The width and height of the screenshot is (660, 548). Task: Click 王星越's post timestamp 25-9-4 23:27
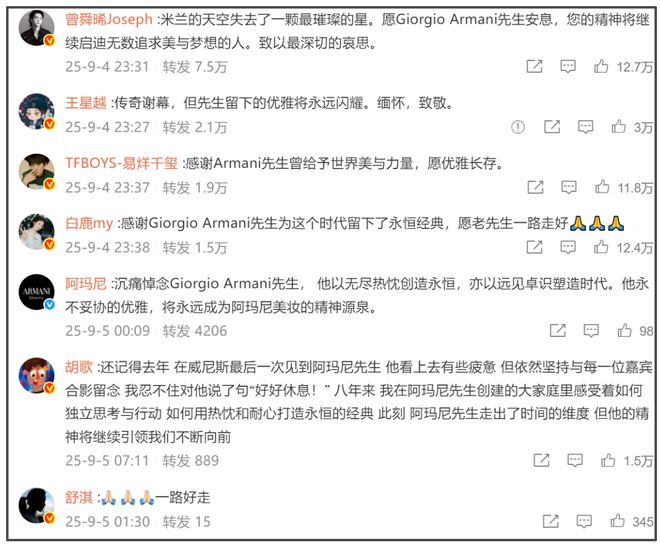point(107,127)
